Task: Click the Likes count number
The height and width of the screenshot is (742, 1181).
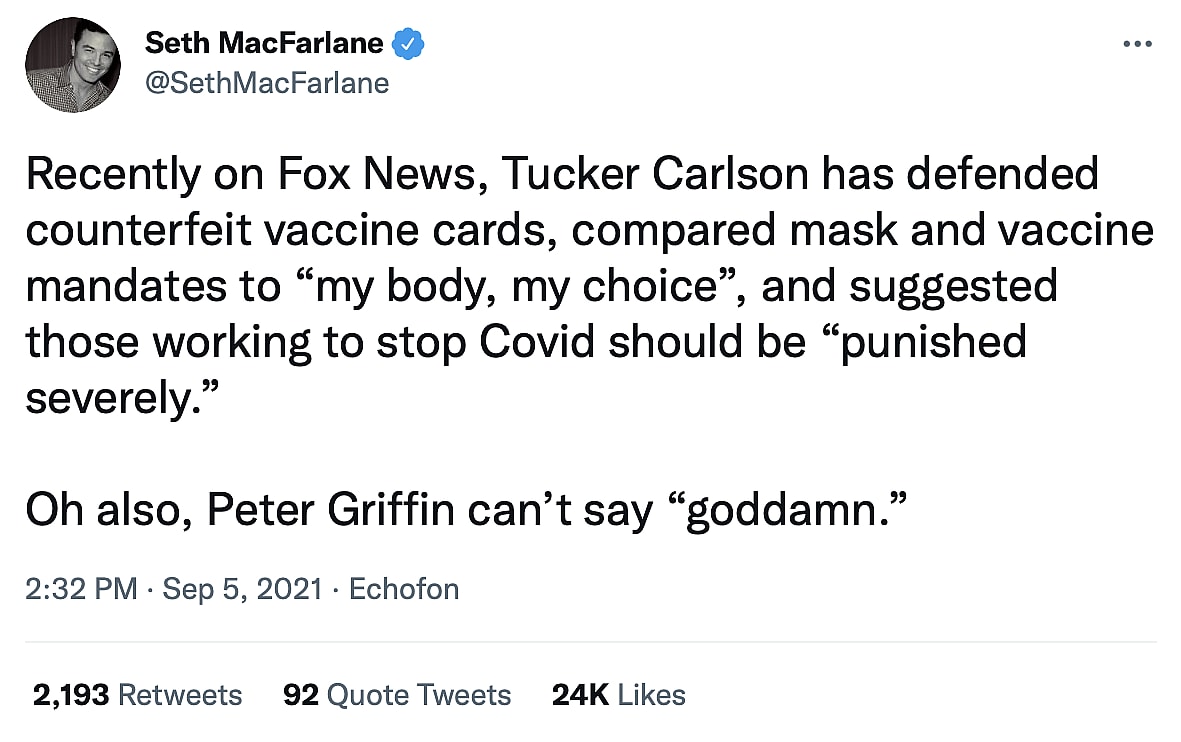Action: click(x=577, y=694)
